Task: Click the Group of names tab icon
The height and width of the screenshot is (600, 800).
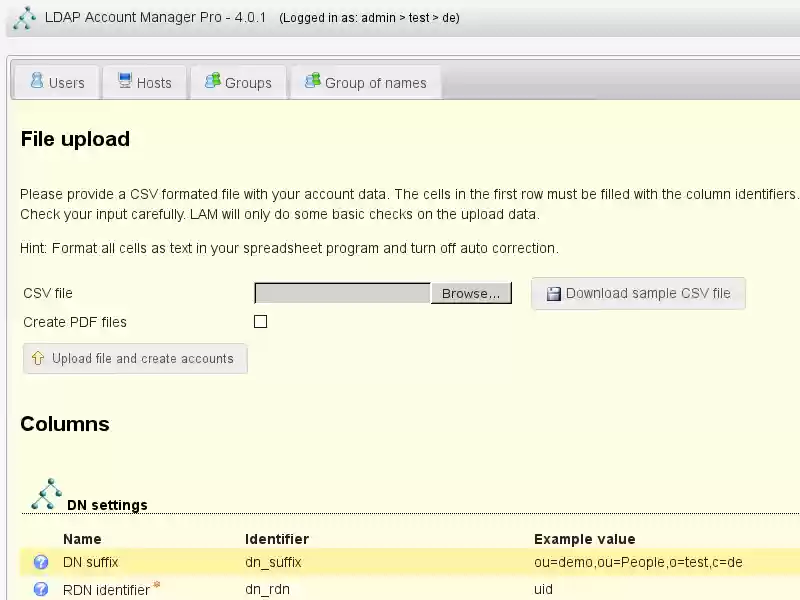Action: coord(312,81)
